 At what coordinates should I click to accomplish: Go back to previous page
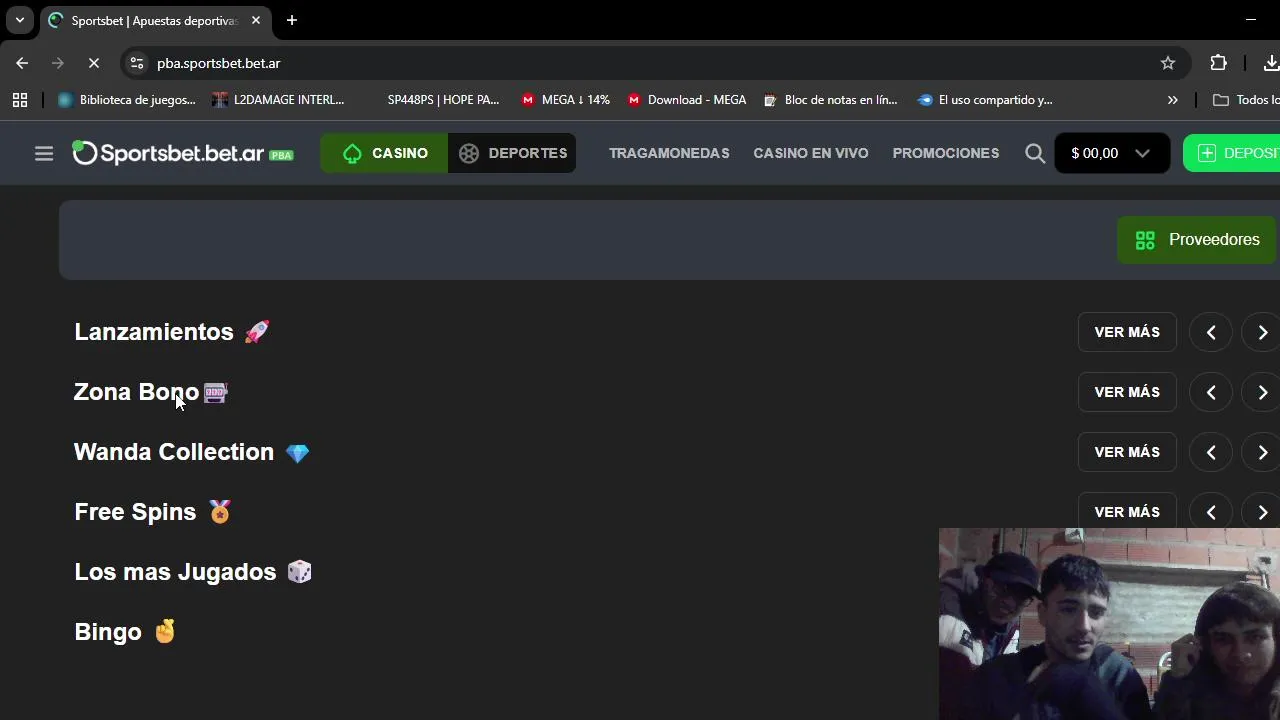point(22,63)
